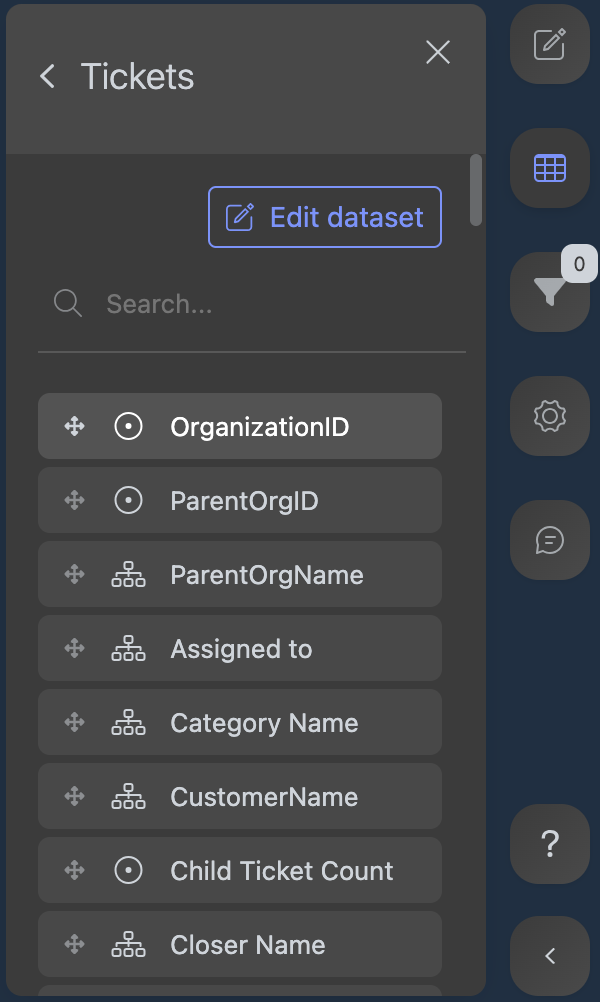
Task: Grab the move handle on CustomerName
Action: click(x=75, y=797)
